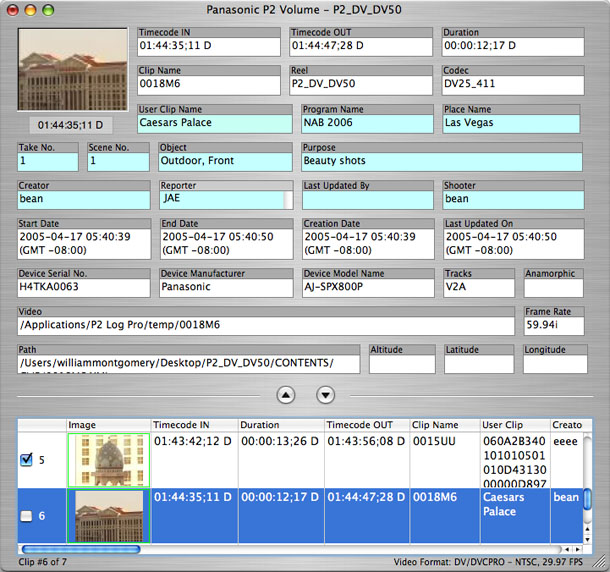
Task: Select the clip 0015UU thumbnail
Action: 108,459
